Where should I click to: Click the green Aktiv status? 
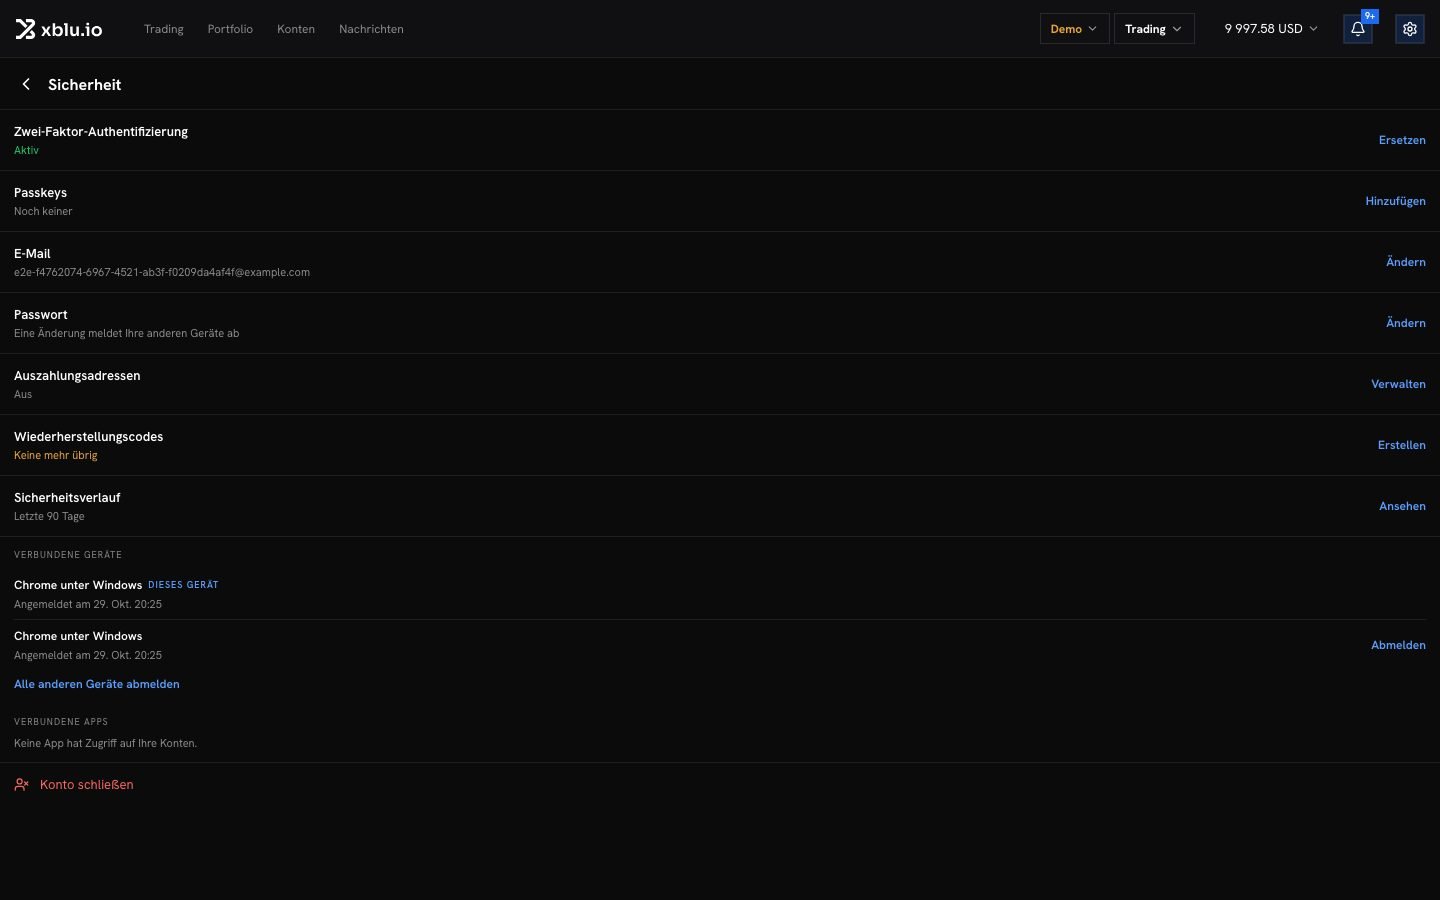[26, 150]
